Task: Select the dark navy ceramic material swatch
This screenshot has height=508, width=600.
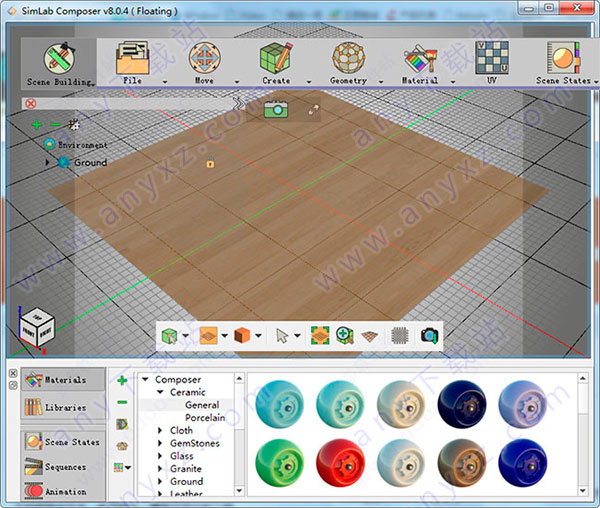Action: 462,404
